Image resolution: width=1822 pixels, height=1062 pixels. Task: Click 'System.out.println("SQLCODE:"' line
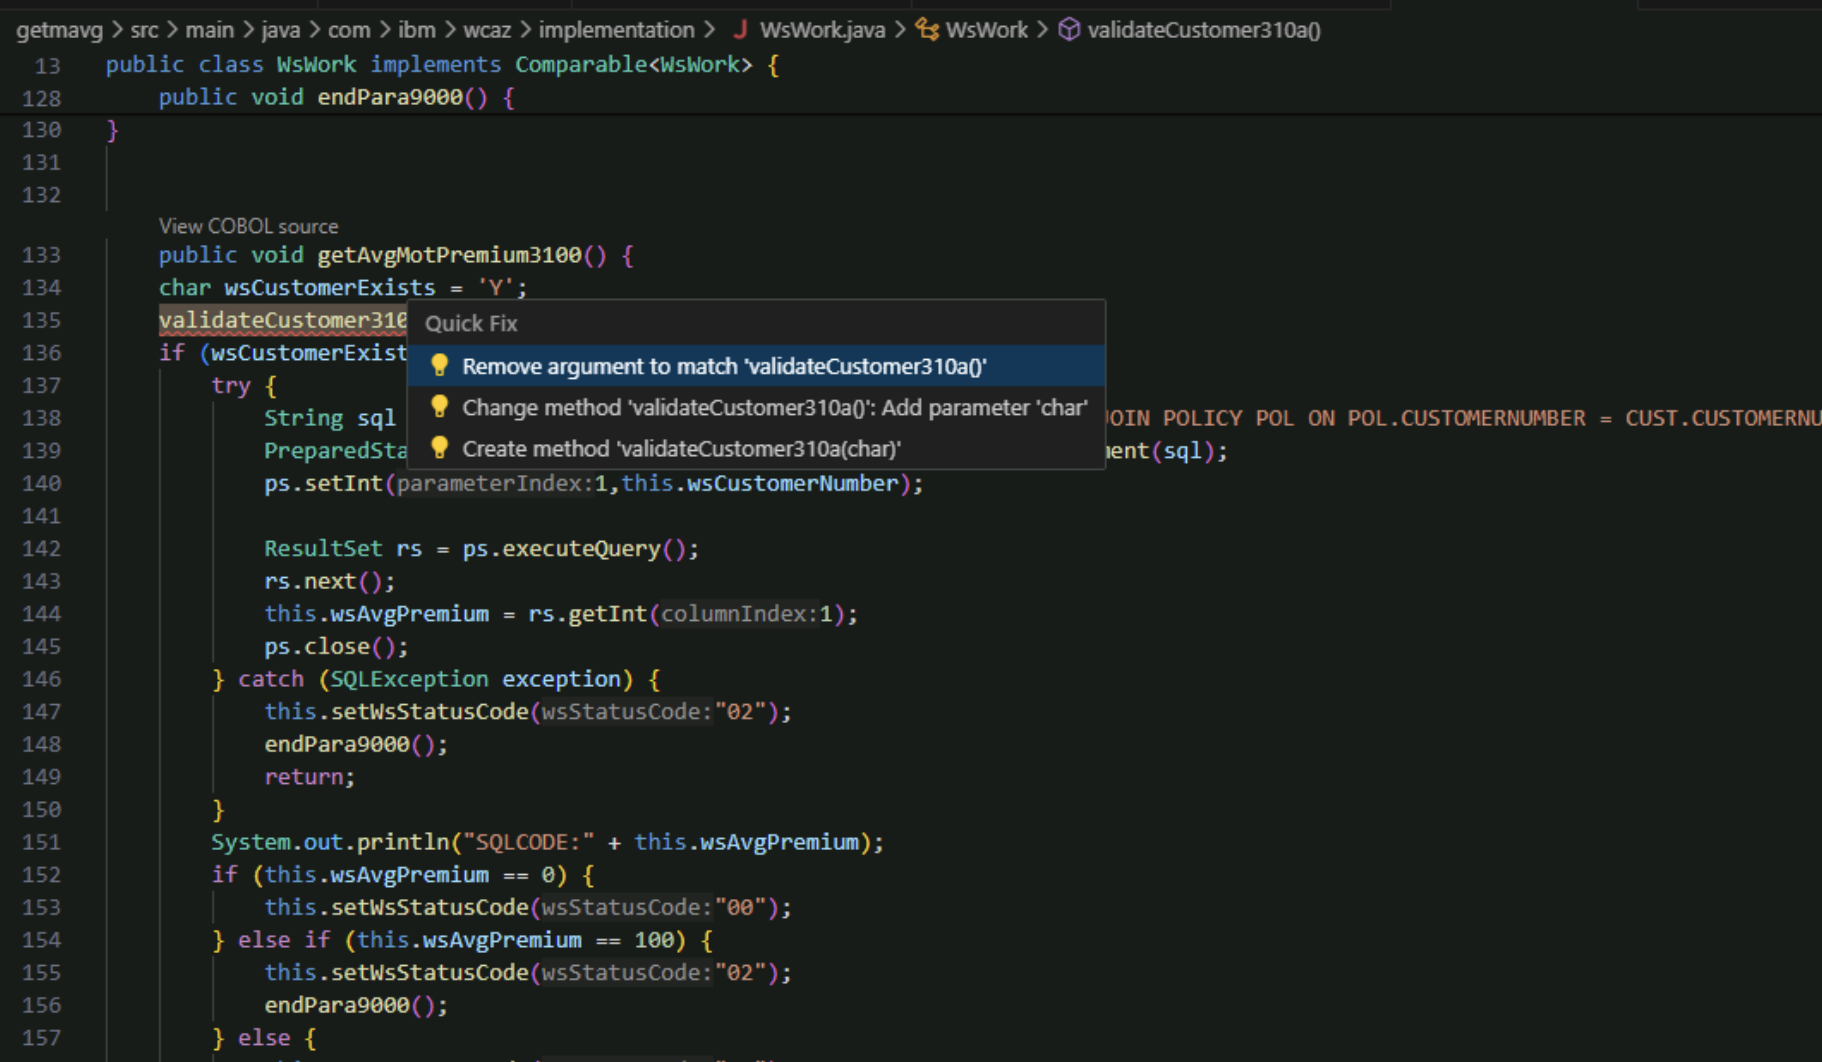548,842
